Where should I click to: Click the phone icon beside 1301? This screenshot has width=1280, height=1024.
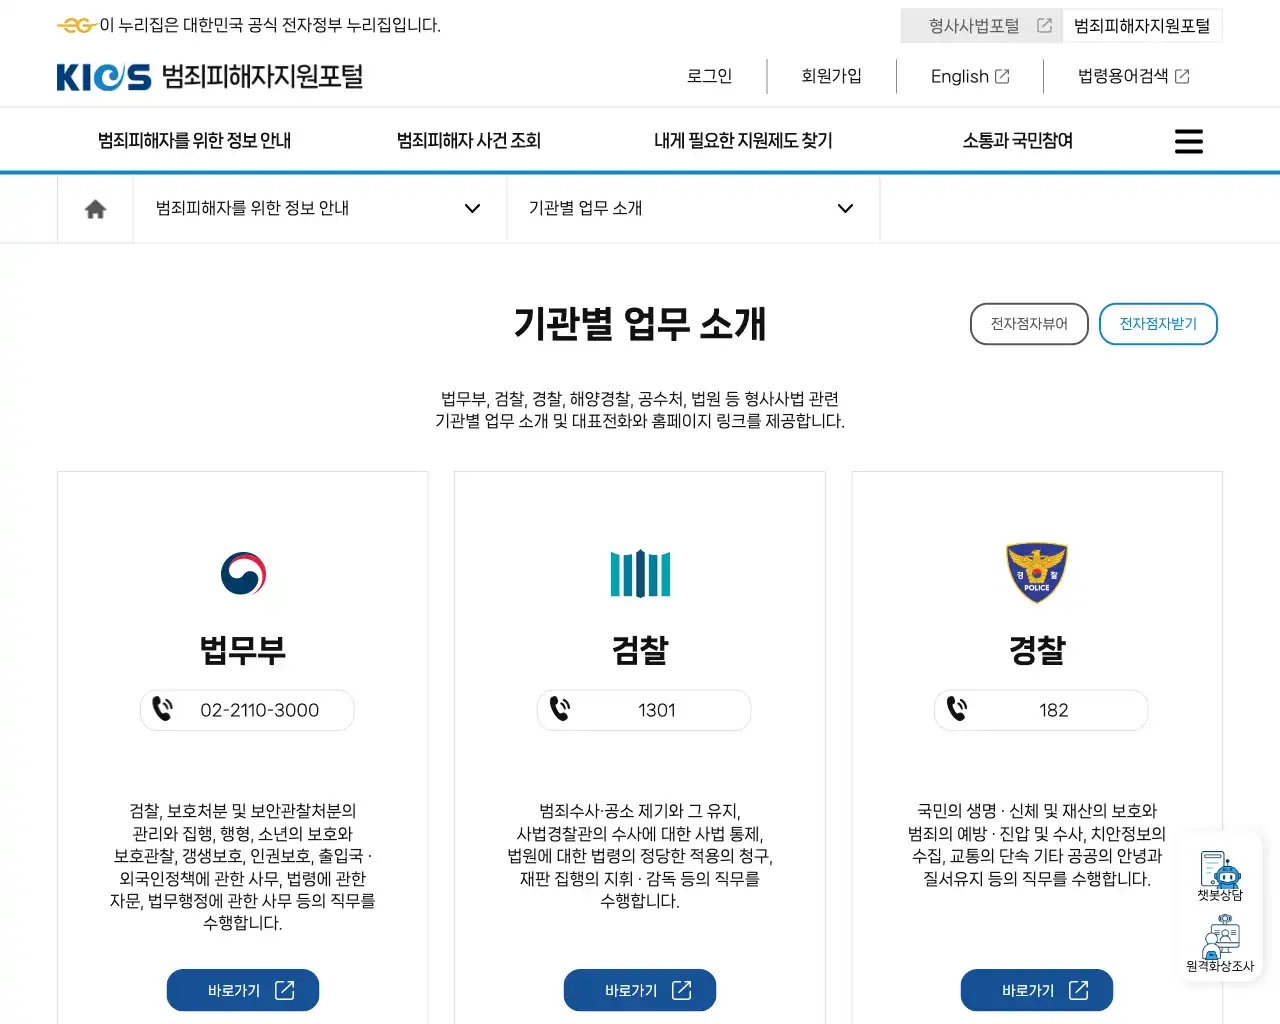(x=560, y=710)
